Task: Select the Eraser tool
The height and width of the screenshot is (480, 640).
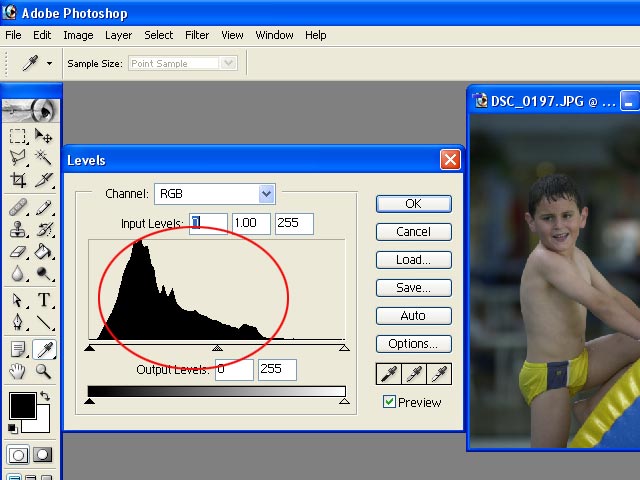Action: click(x=18, y=251)
